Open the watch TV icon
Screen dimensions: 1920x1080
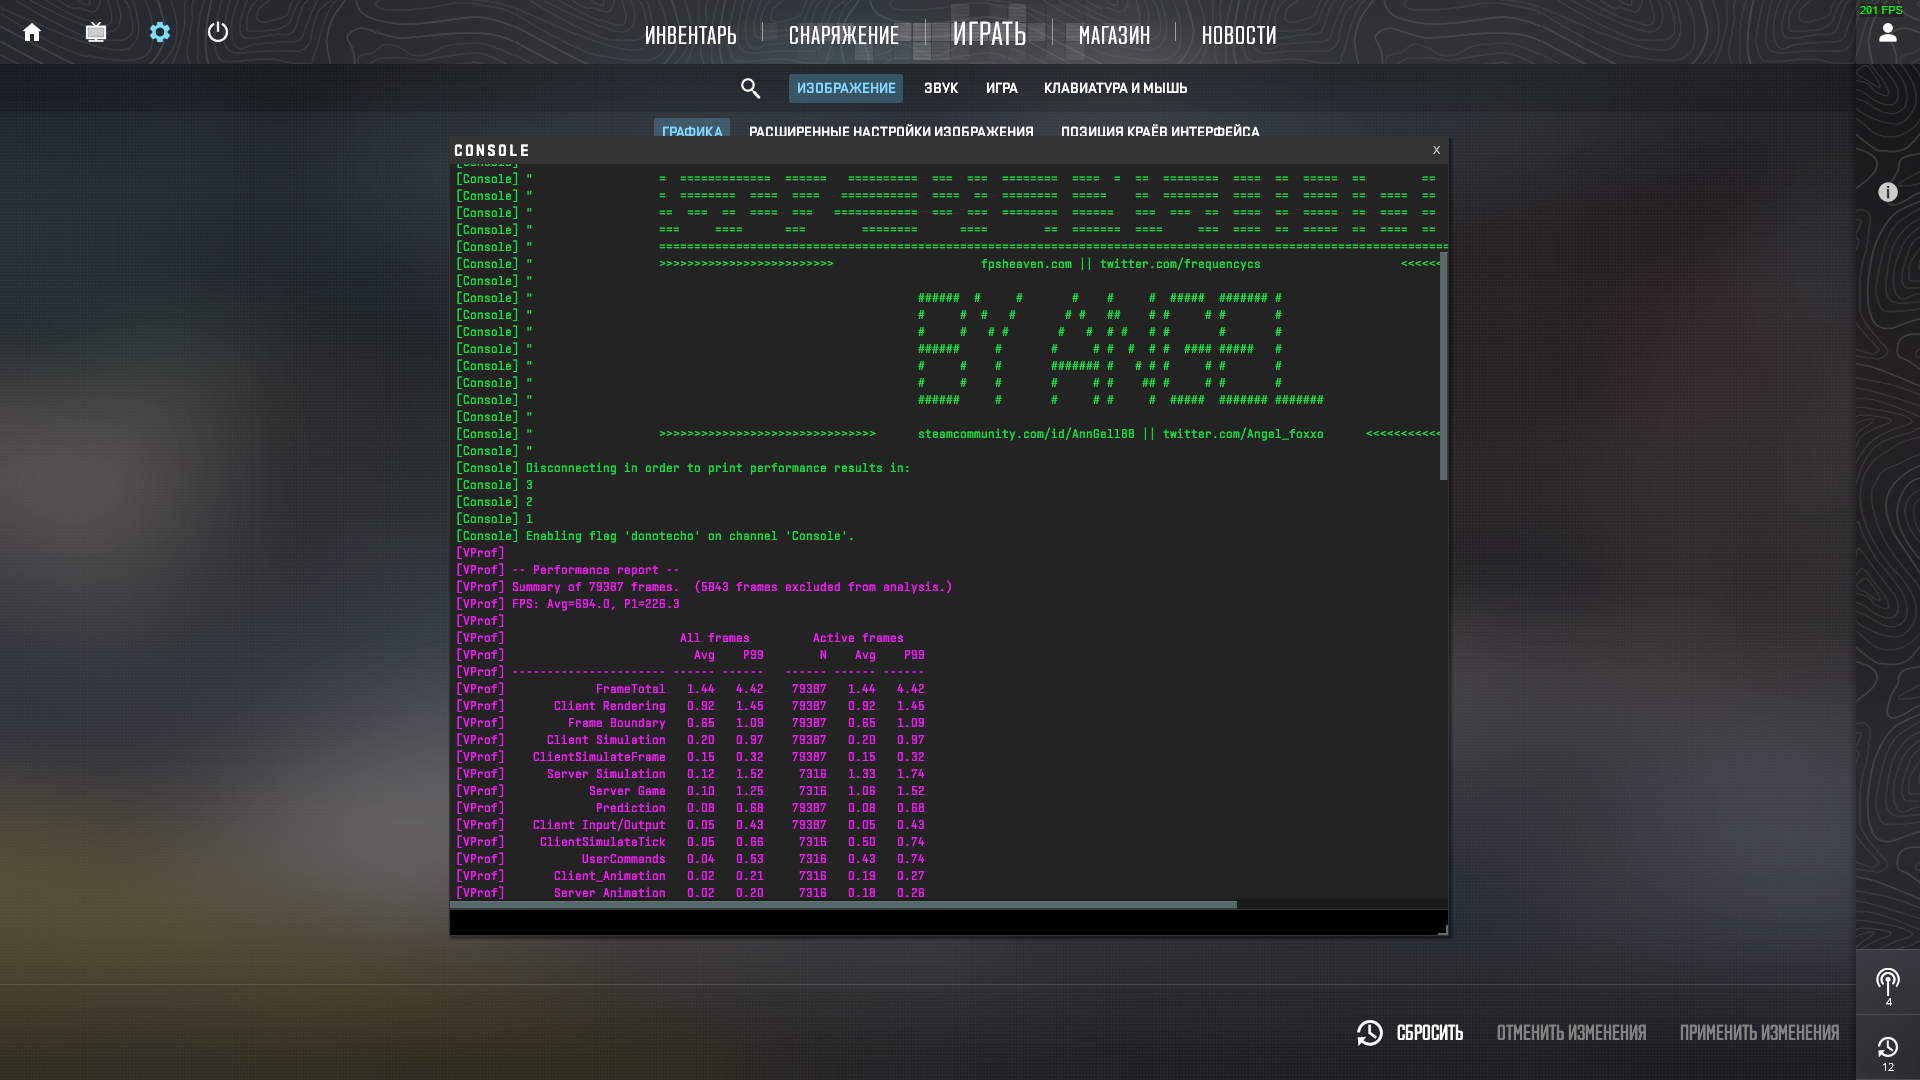pyautogui.click(x=96, y=33)
